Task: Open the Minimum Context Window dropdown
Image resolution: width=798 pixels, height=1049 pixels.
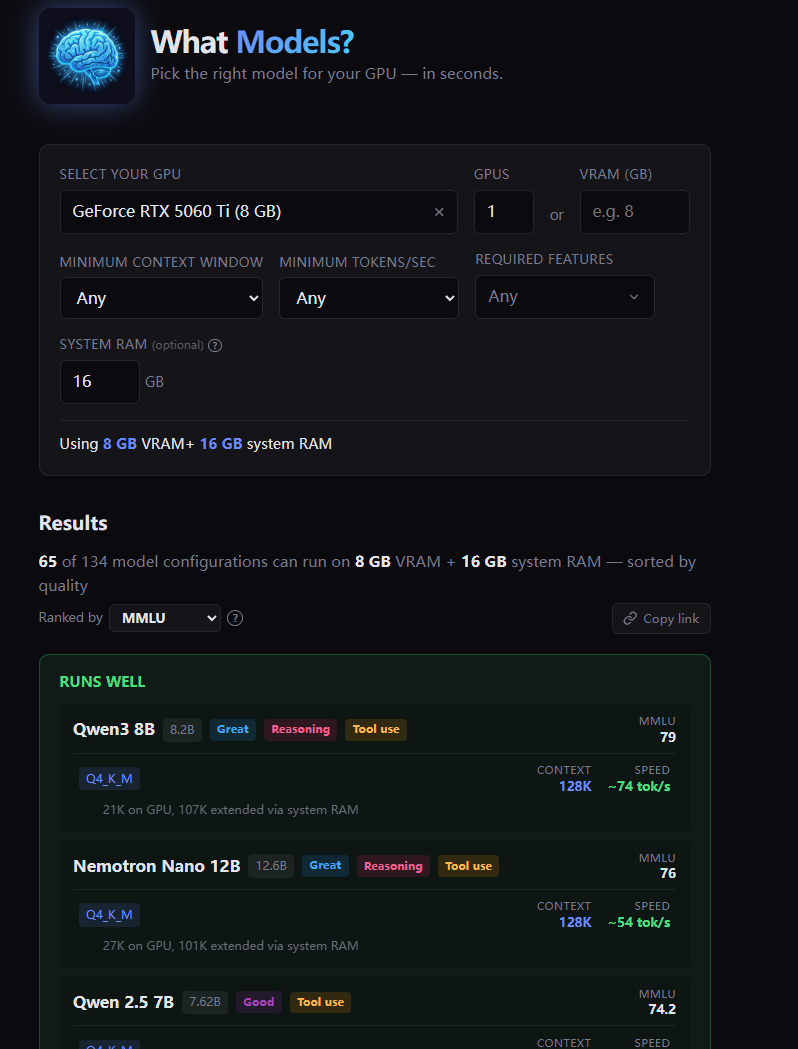Action: [x=161, y=298]
